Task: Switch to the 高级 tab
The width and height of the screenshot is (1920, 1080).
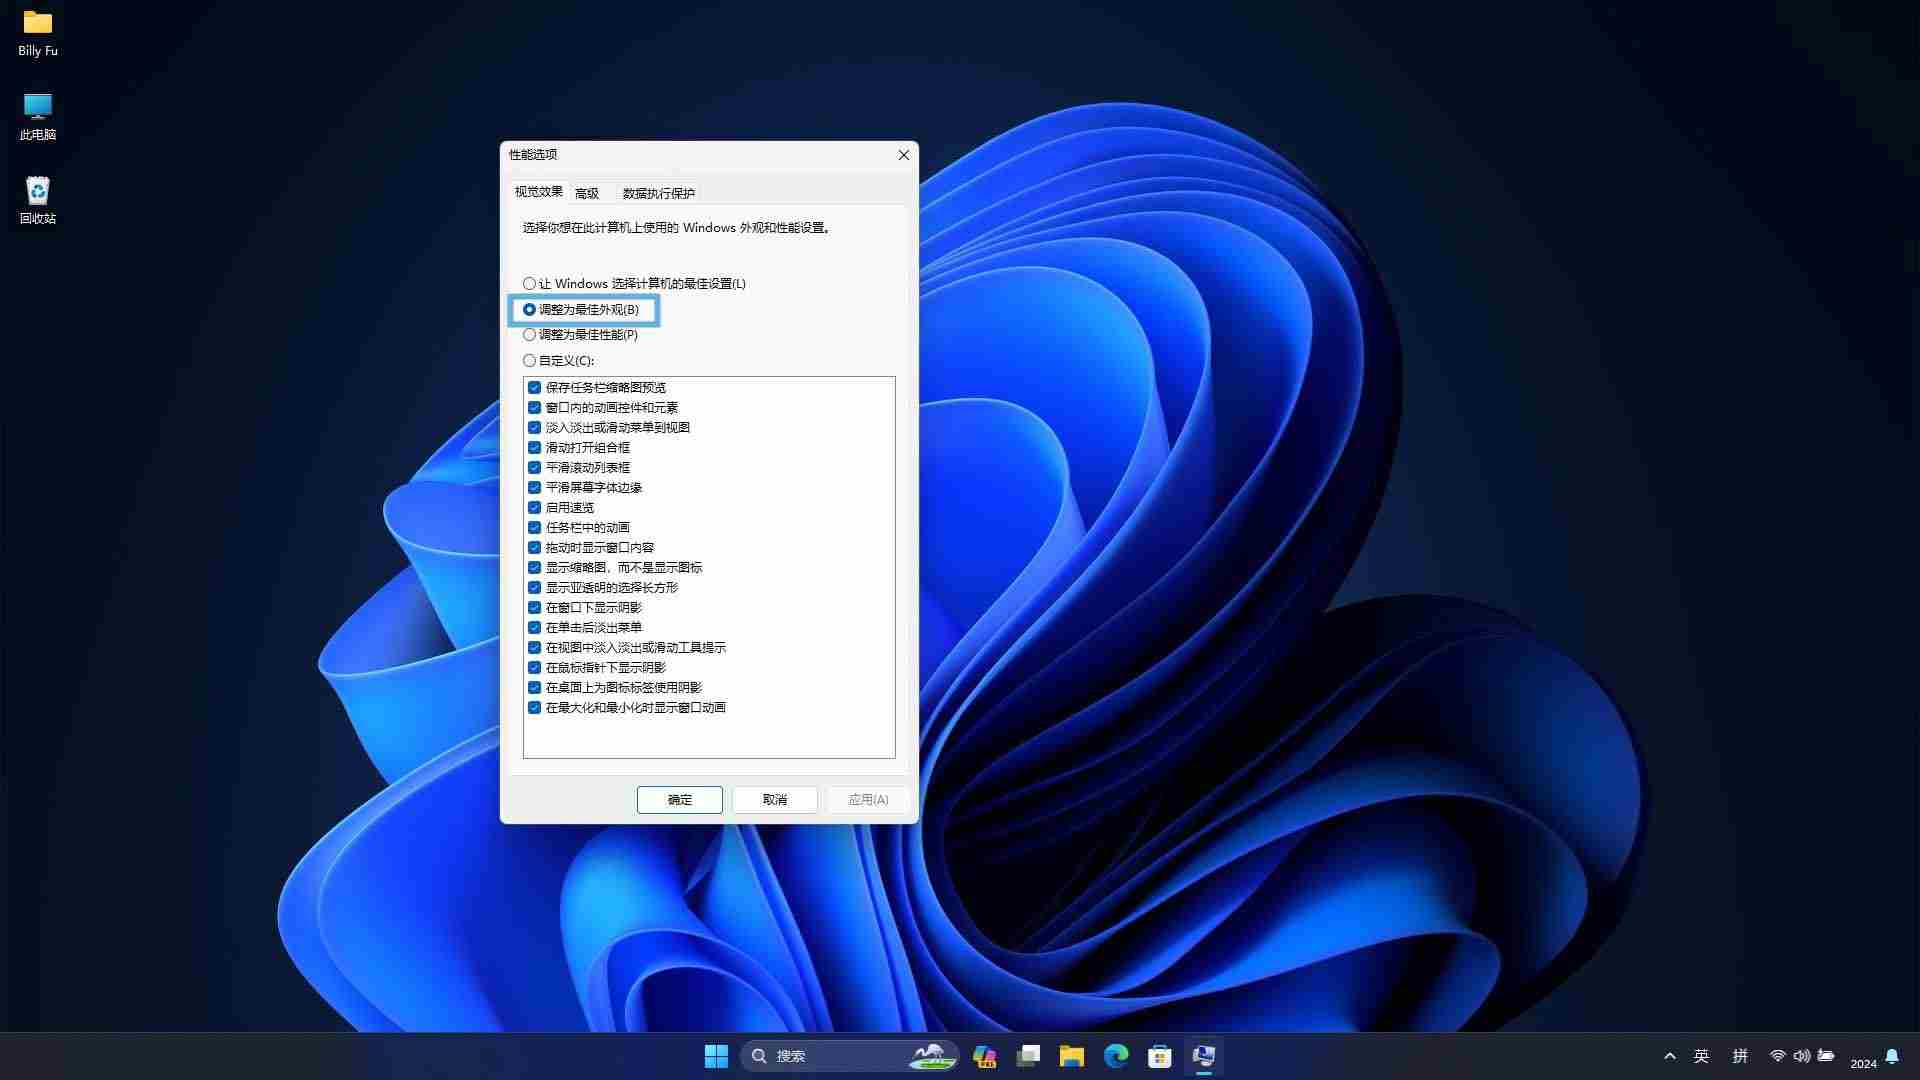Action: click(x=587, y=193)
